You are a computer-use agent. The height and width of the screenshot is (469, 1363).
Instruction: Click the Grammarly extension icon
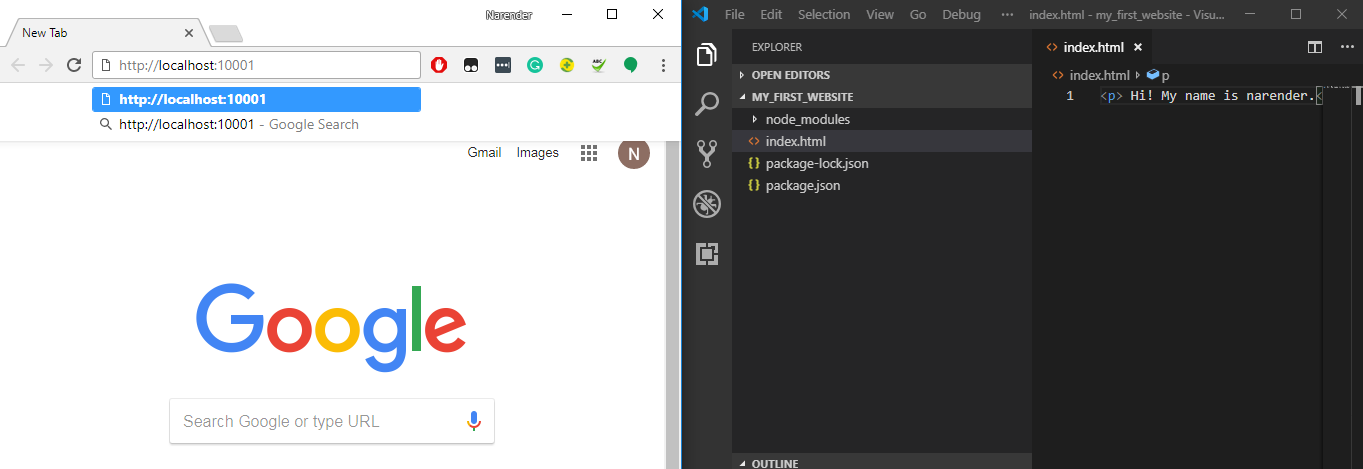[535, 65]
